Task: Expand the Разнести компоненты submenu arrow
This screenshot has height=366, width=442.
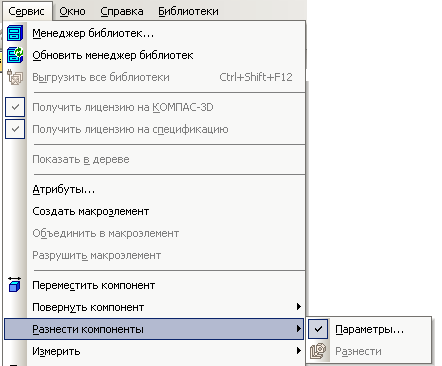Action: 299,329
